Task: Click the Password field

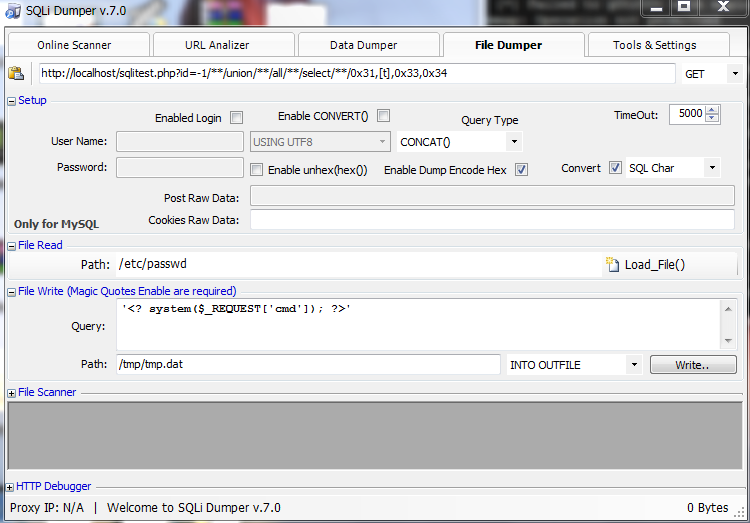Action: (x=180, y=167)
